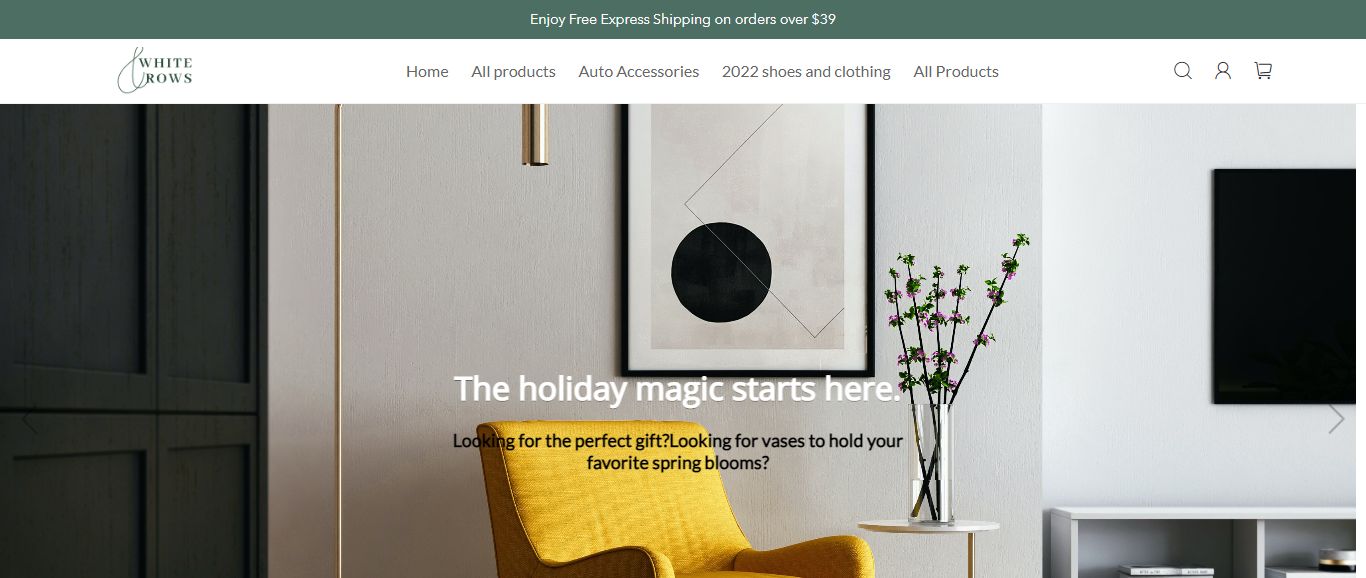This screenshot has height=578, width=1366.
Task: Open the user account icon
Action: click(x=1223, y=71)
